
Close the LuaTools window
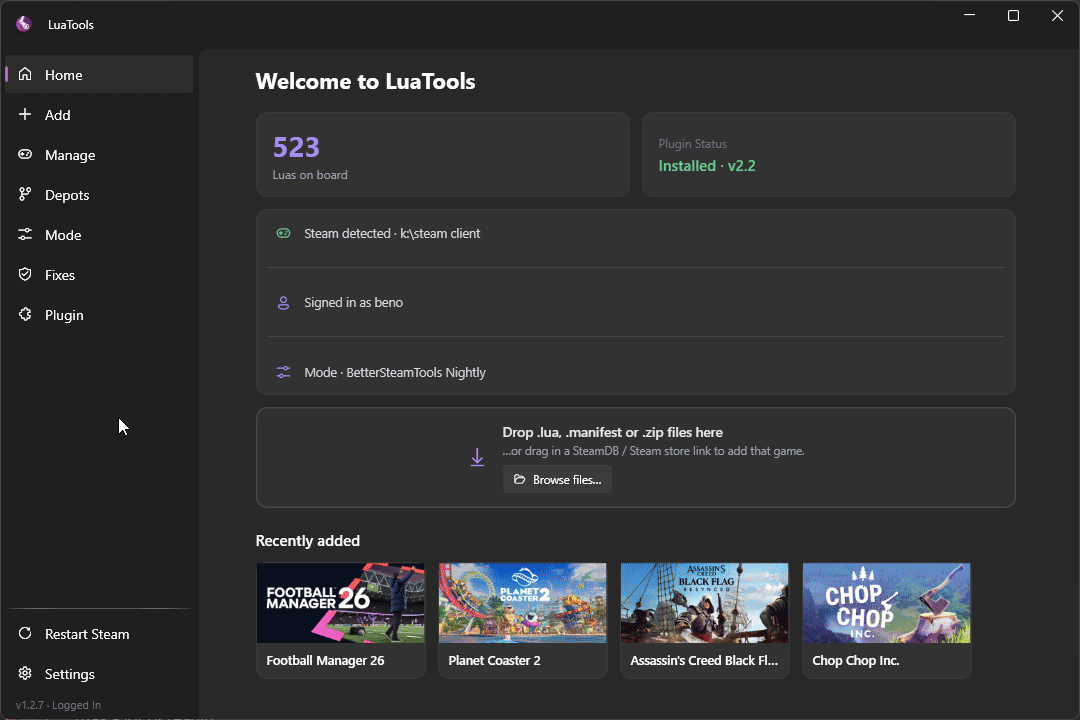pyautogui.click(x=1057, y=15)
